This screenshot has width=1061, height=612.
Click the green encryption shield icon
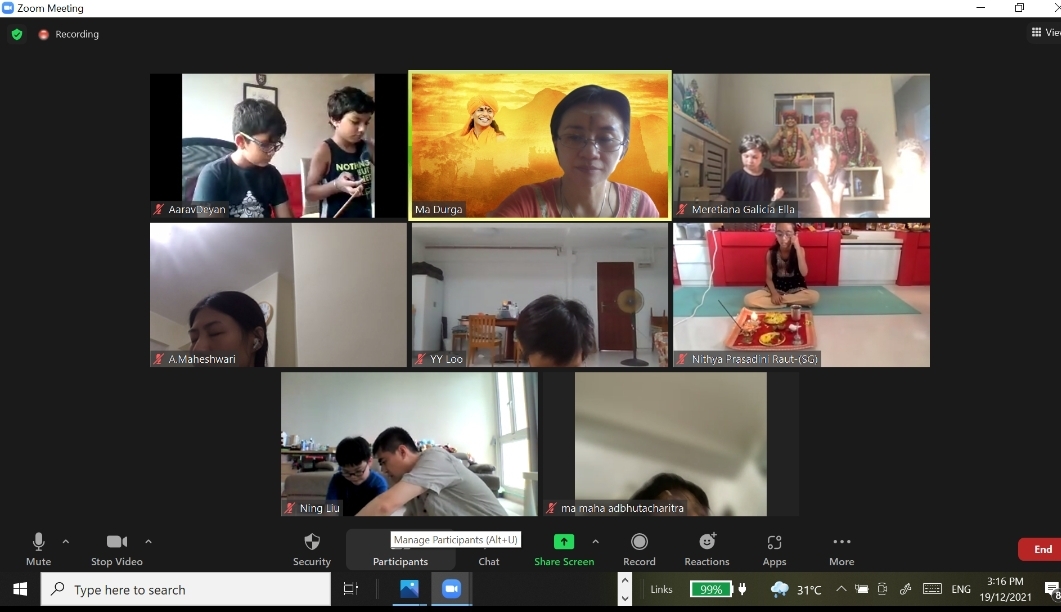tap(17, 34)
